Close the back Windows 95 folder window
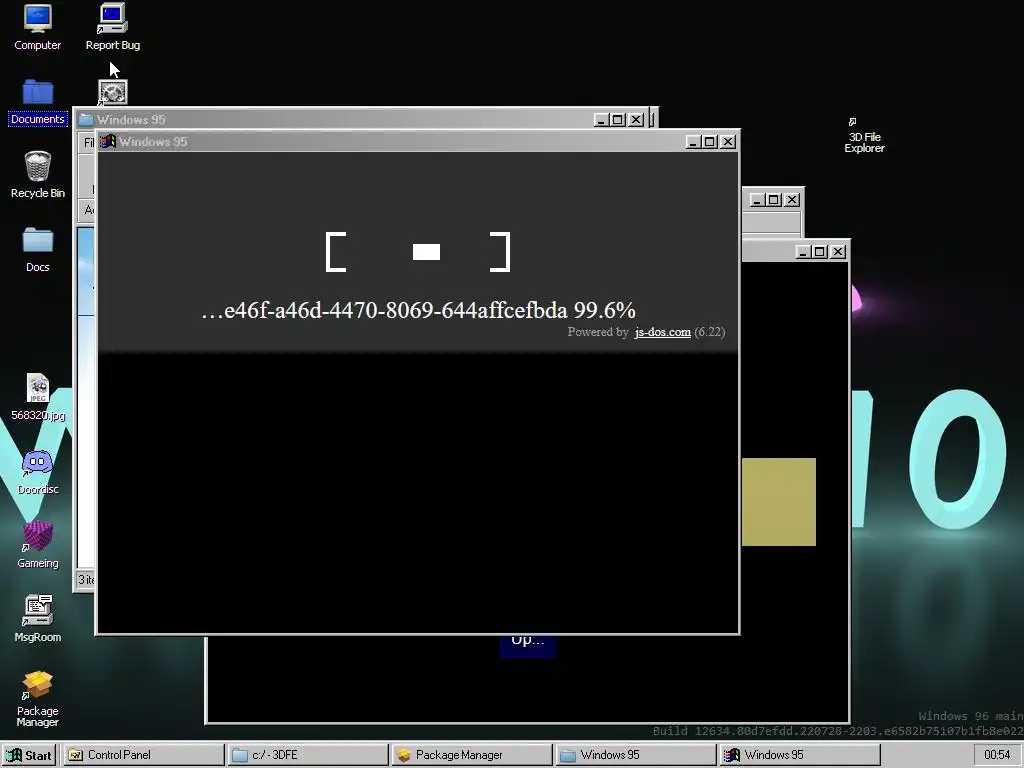The image size is (1024, 768). tap(636, 120)
